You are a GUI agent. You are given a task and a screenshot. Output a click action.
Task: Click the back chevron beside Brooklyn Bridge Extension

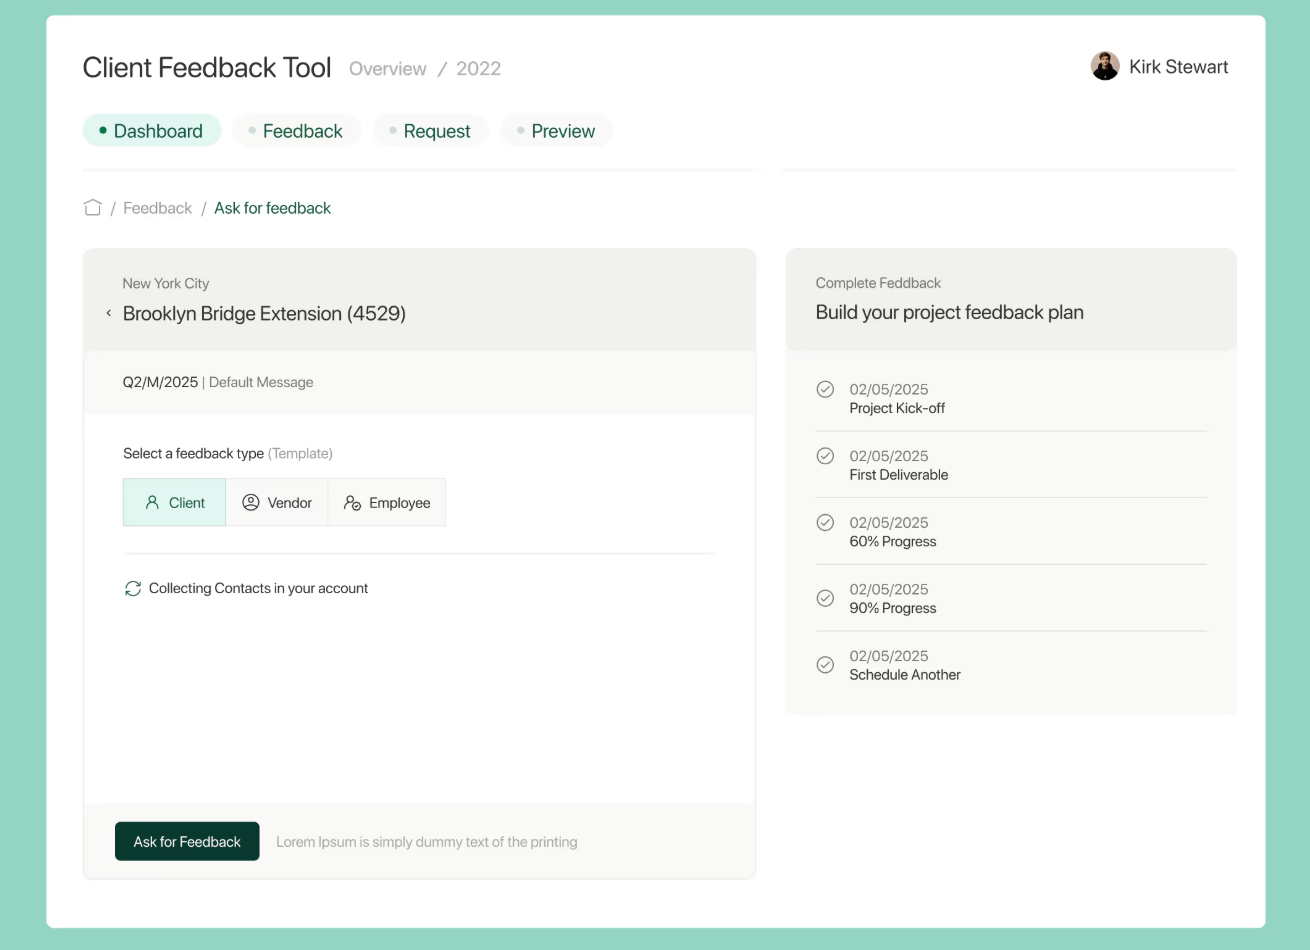click(x=108, y=312)
